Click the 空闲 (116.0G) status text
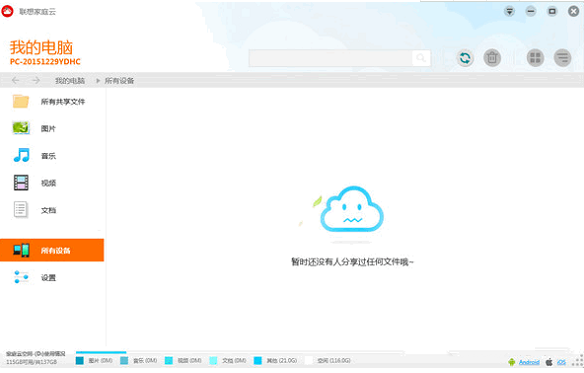The width and height of the screenshot is (584, 373). click(x=334, y=361)
